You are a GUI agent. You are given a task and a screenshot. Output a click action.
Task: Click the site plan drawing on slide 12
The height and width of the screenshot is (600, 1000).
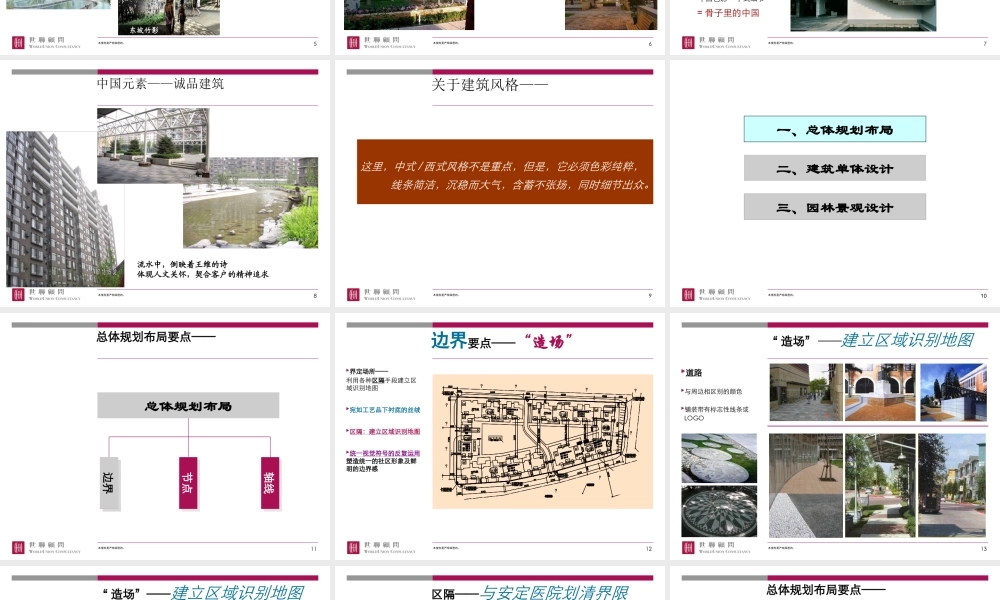tap(543, 441)
